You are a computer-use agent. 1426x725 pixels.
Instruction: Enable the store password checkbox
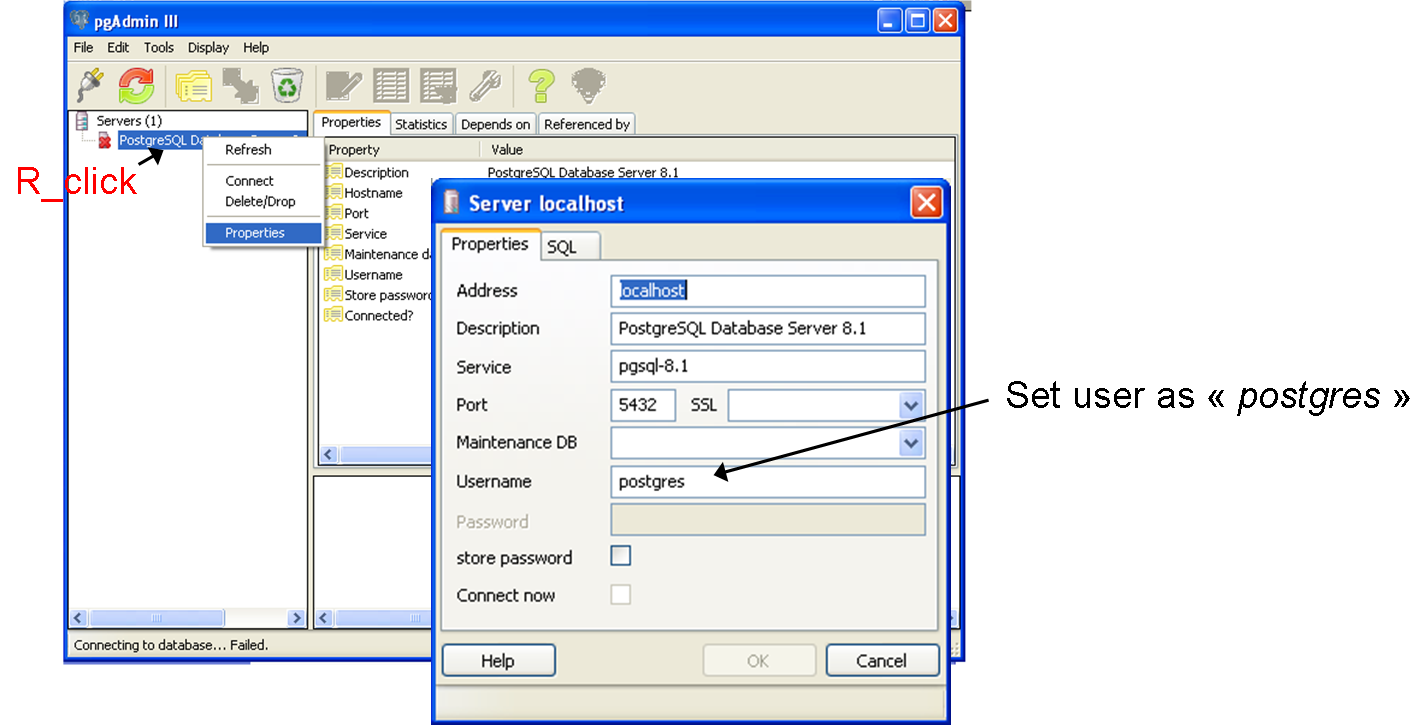(x=621, y=556)
